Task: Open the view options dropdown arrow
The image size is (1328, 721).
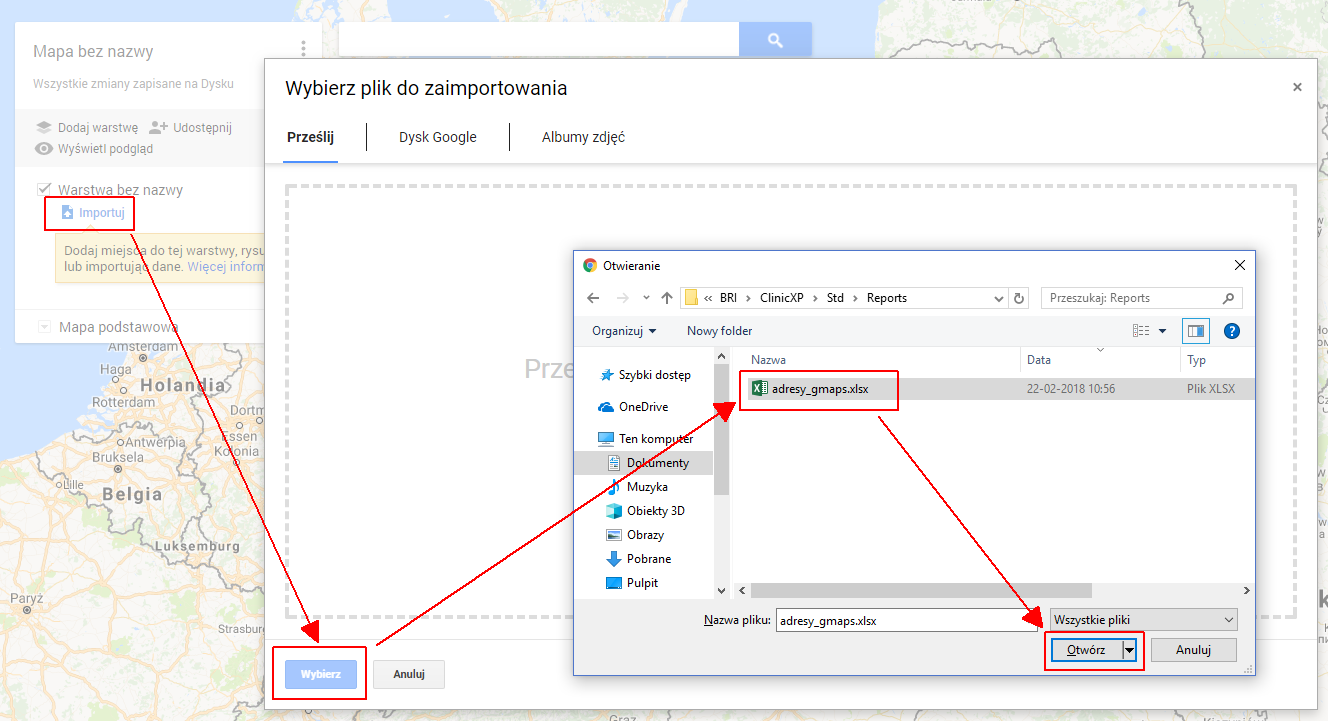Action: (x=1162, y=331)
